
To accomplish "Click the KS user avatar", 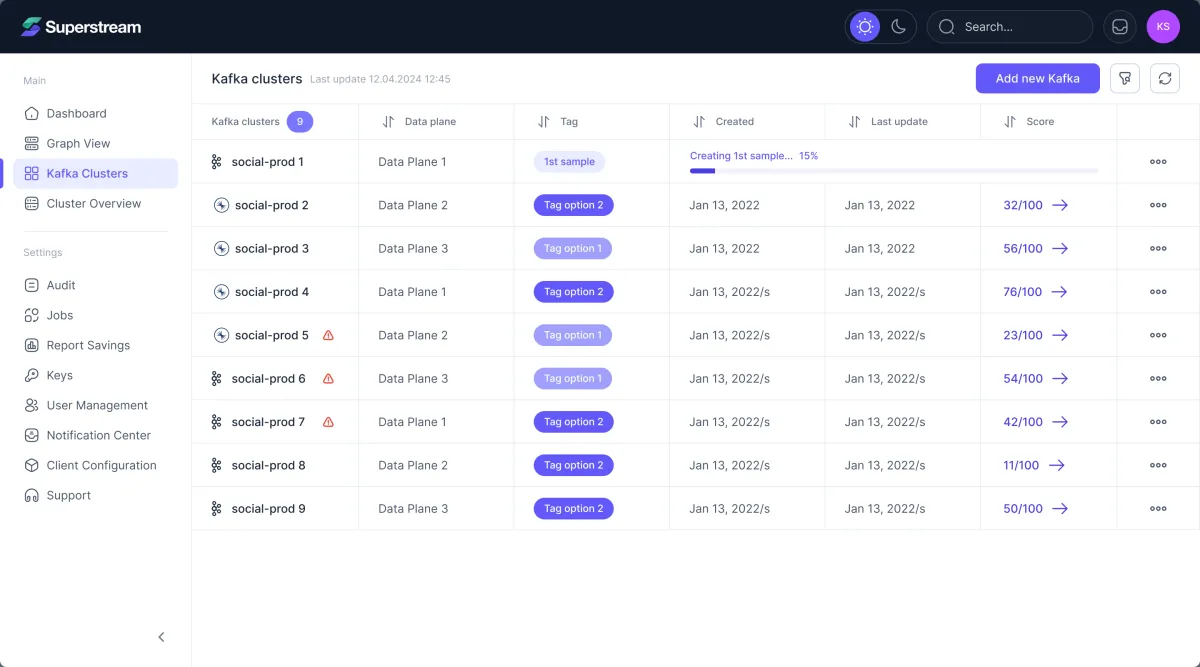I will [1163, 27].
